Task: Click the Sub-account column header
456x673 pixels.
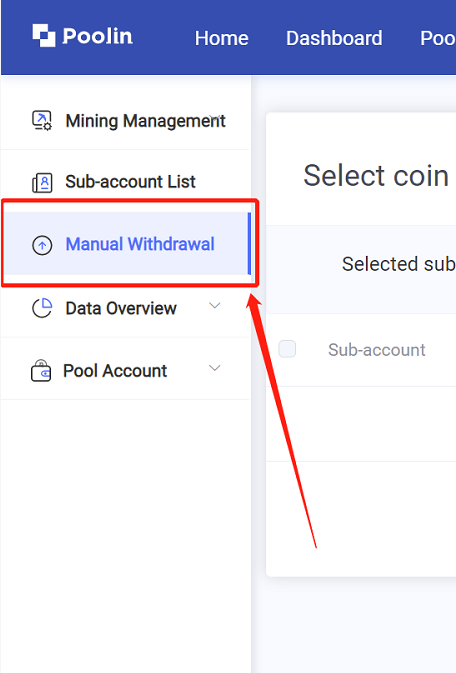Action: (377, 350)
